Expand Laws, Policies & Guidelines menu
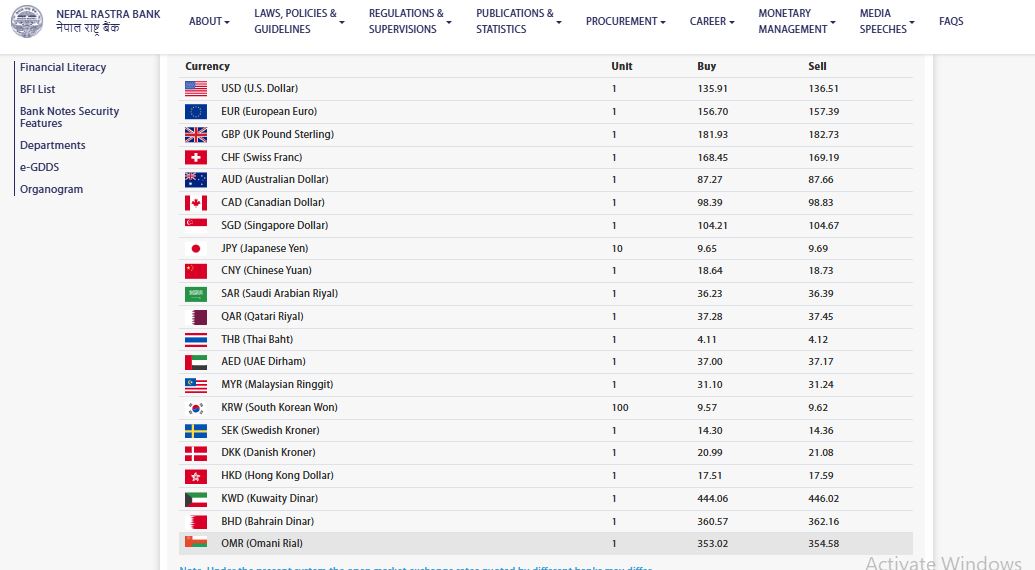Image resolution: width=1035 pixels, height=570 pixels. 299,21
